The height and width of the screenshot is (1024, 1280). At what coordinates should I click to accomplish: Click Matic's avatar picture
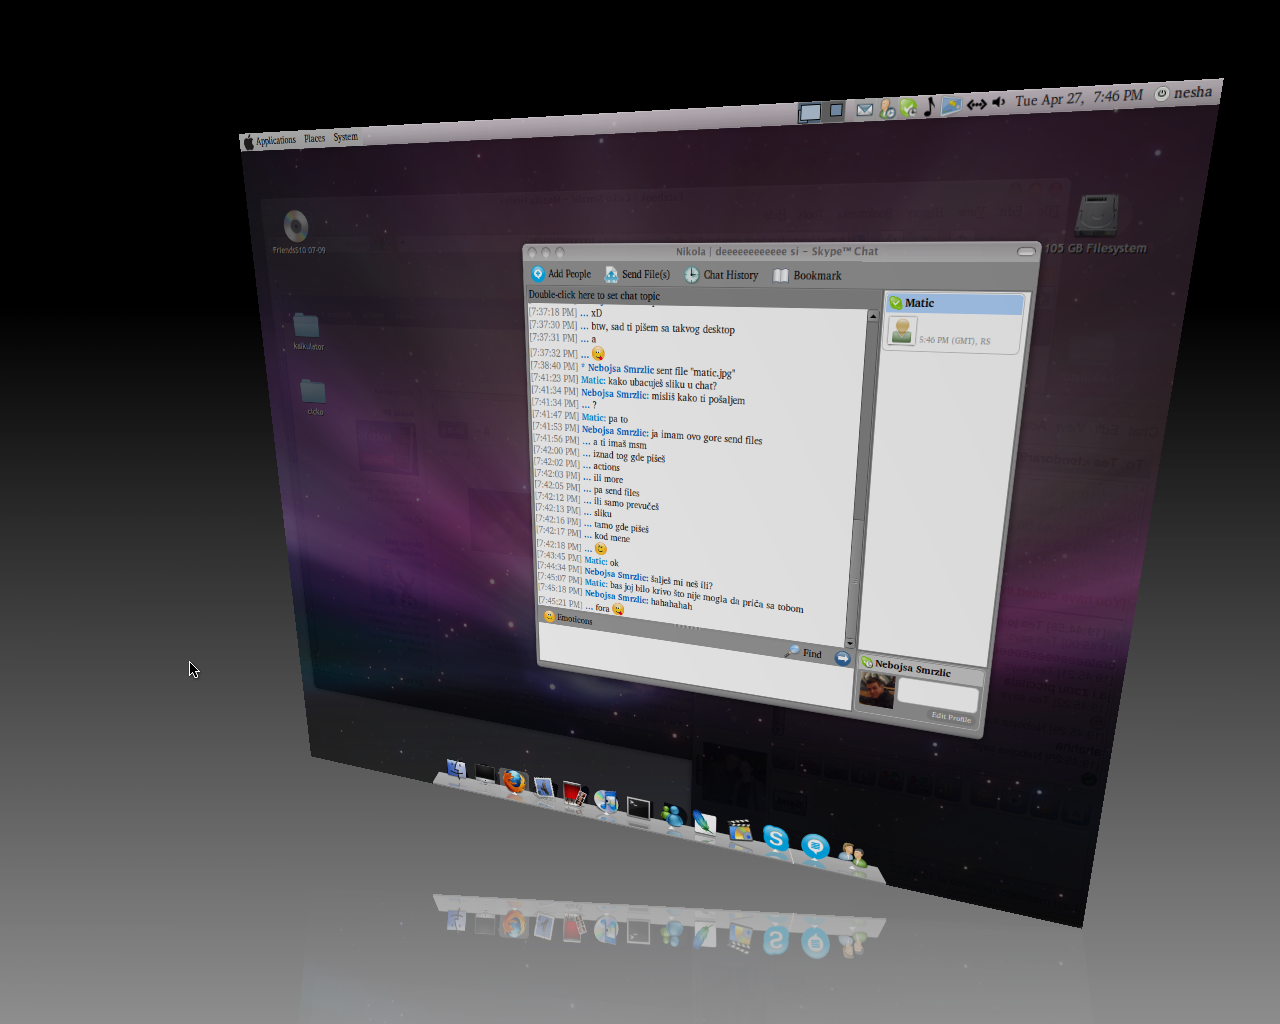902,331
